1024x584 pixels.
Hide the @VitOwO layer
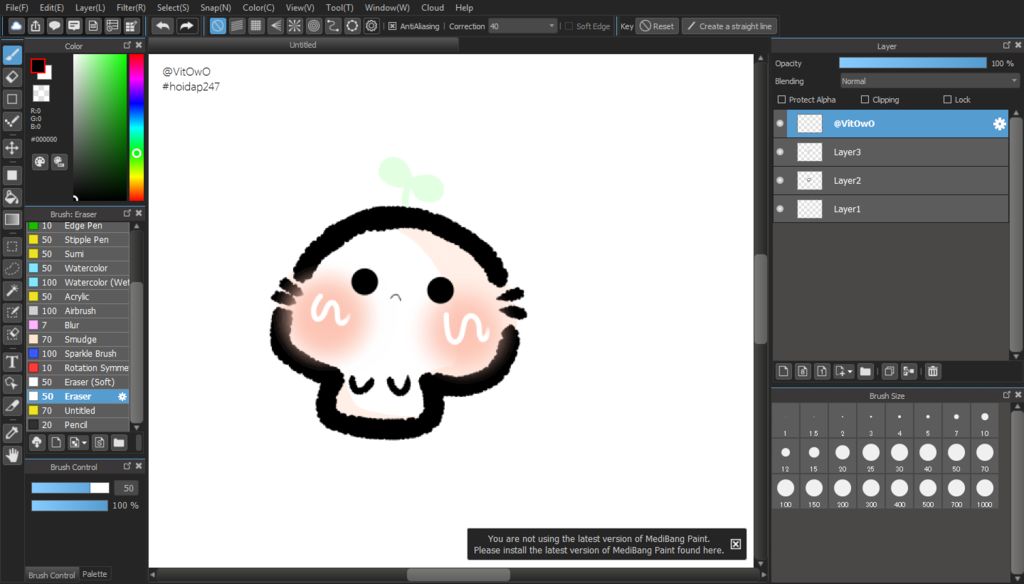pos(780,123)
